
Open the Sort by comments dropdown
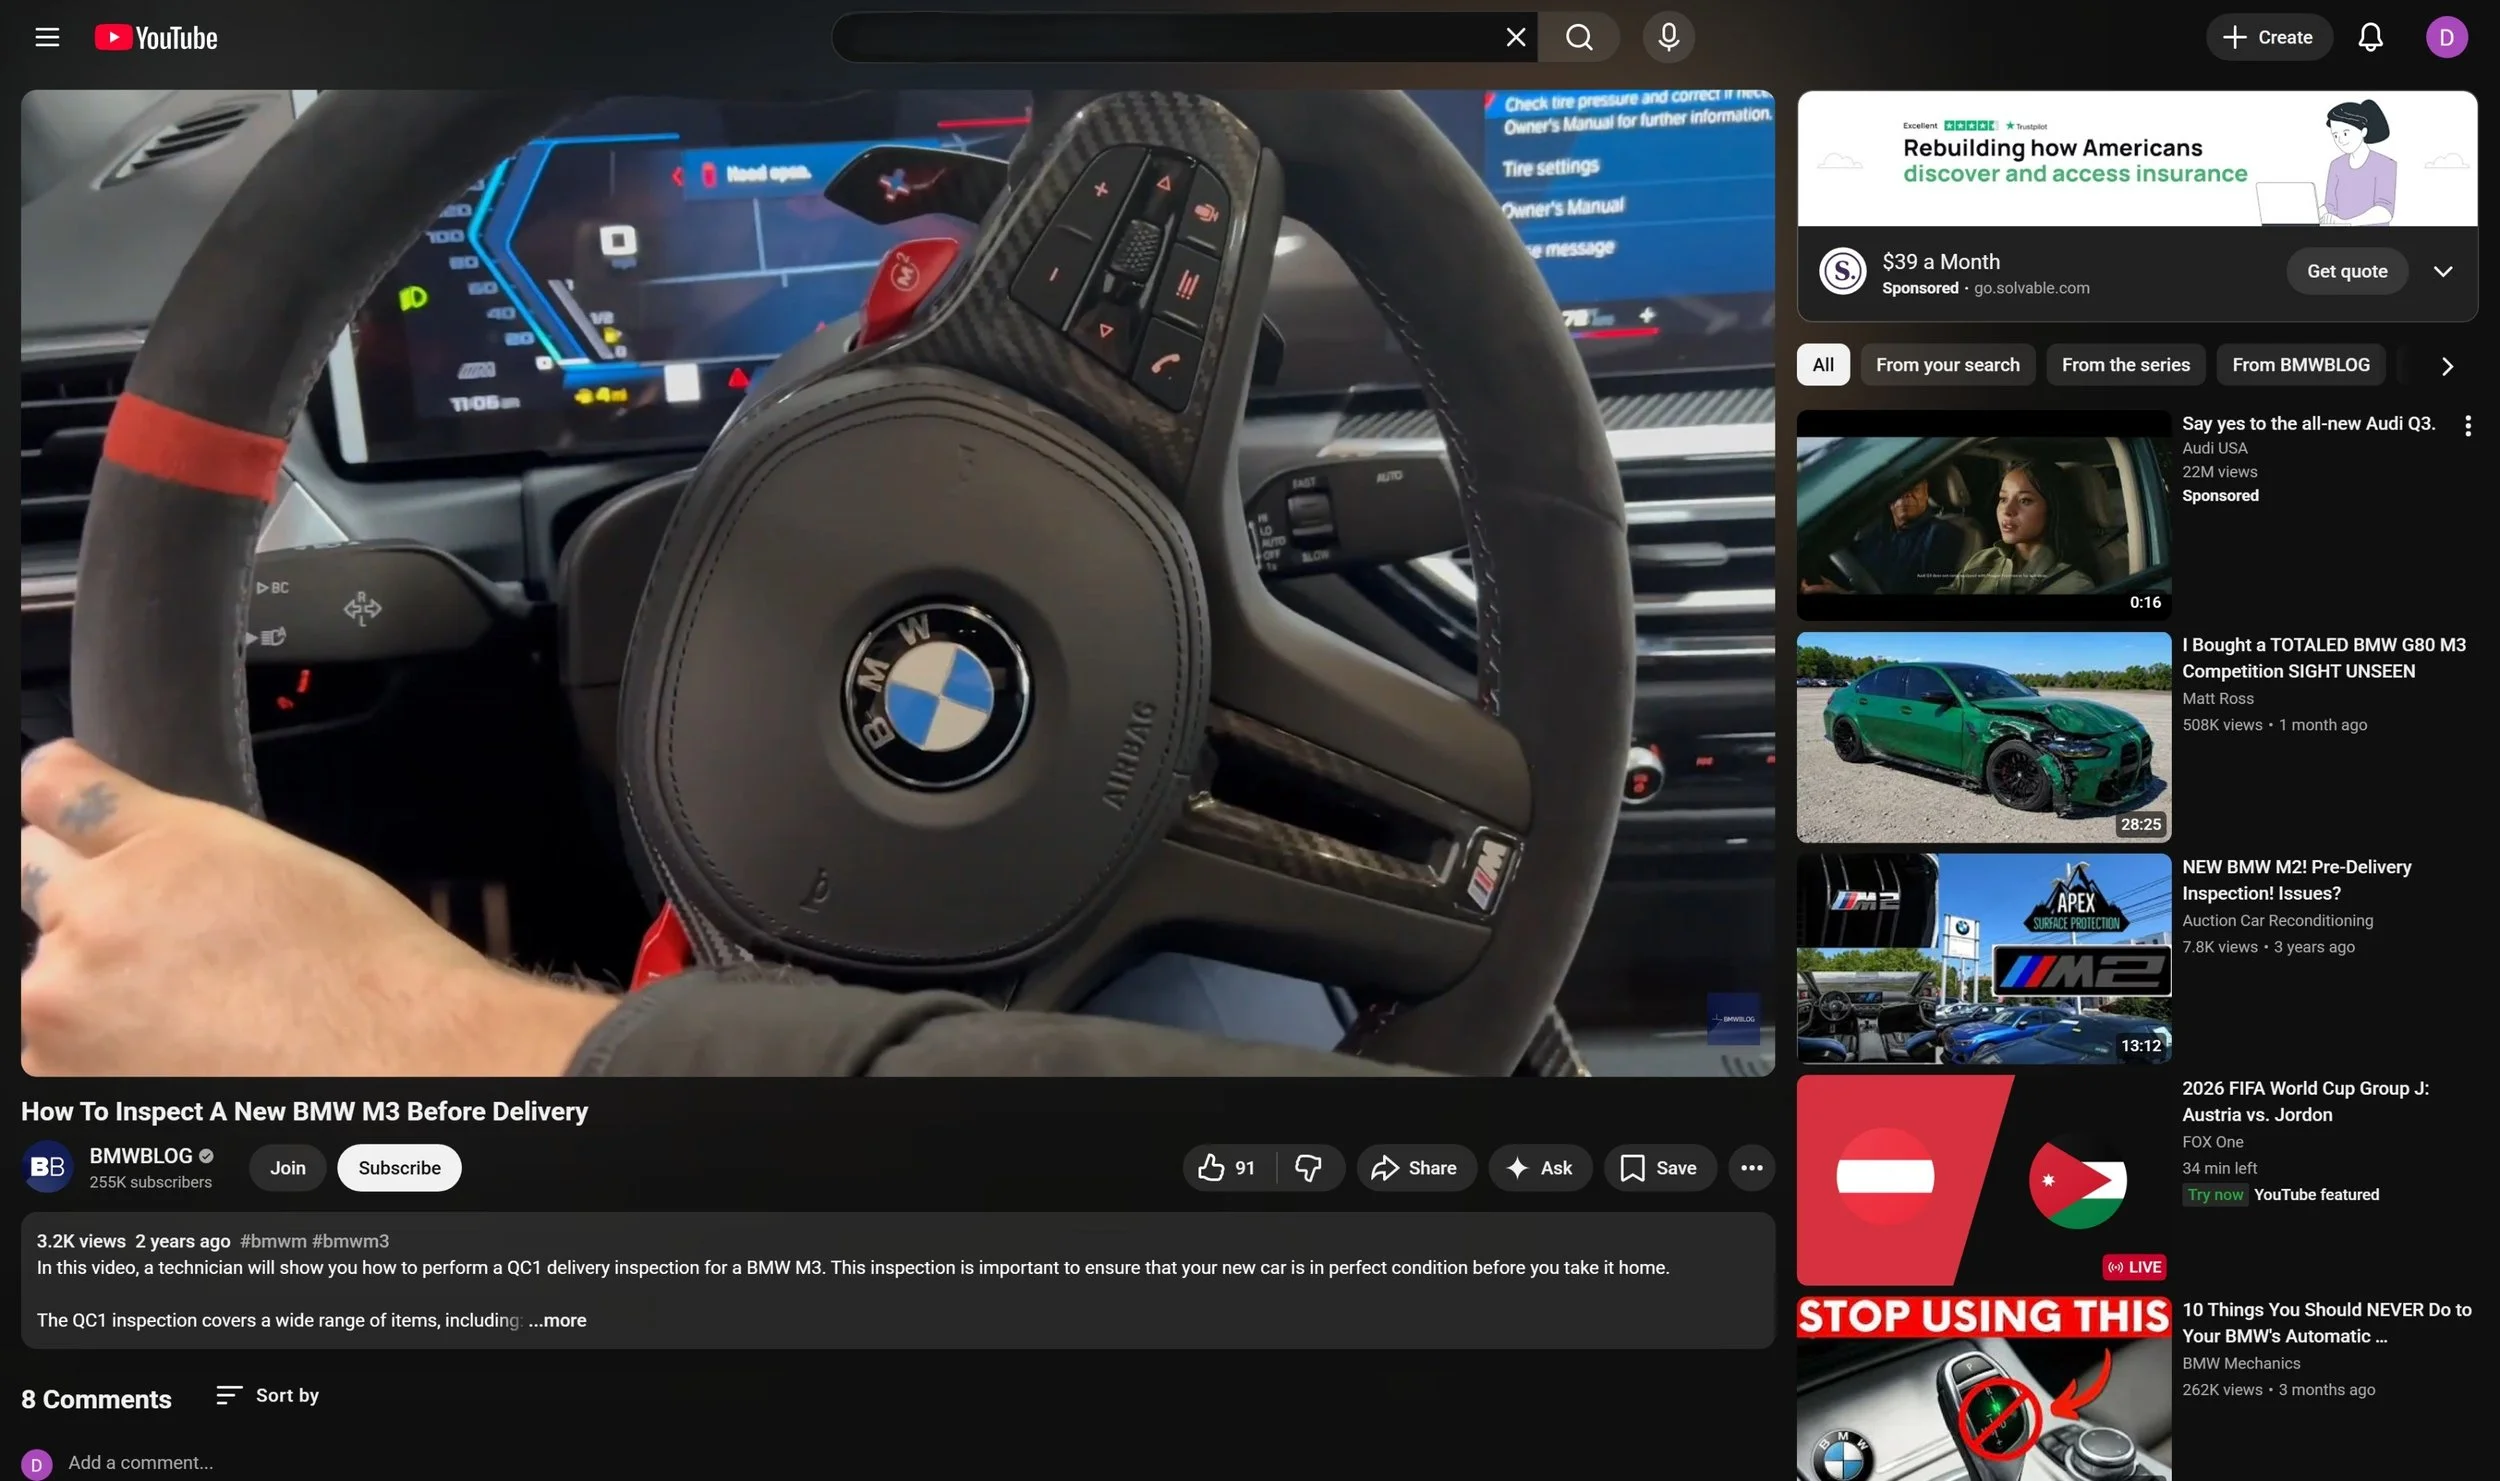coord(267,1395)
